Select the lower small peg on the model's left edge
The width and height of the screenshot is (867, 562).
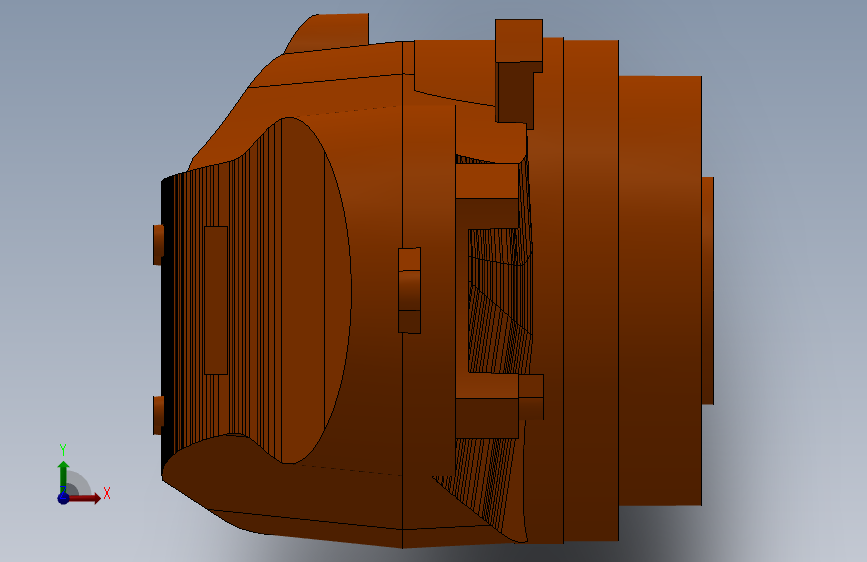coord(158,415)
